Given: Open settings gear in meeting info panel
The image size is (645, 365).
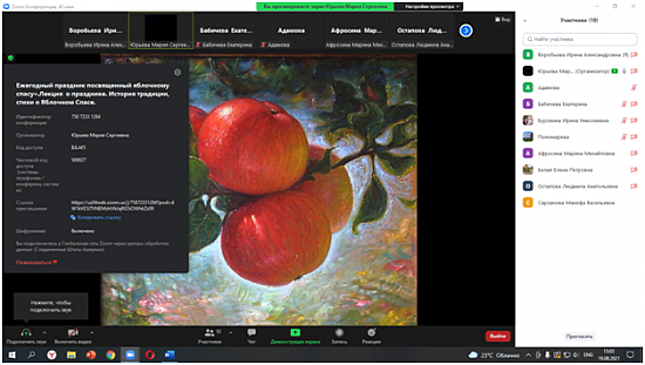Looking at the screenshot, I should coord(177,72).
